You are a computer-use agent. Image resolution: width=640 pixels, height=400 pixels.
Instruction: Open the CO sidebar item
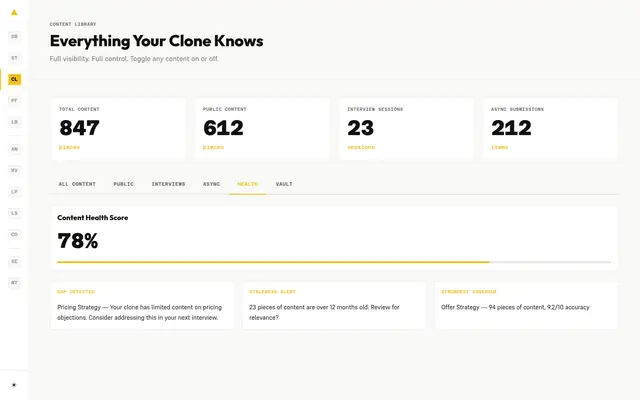[x=14, y=234]
